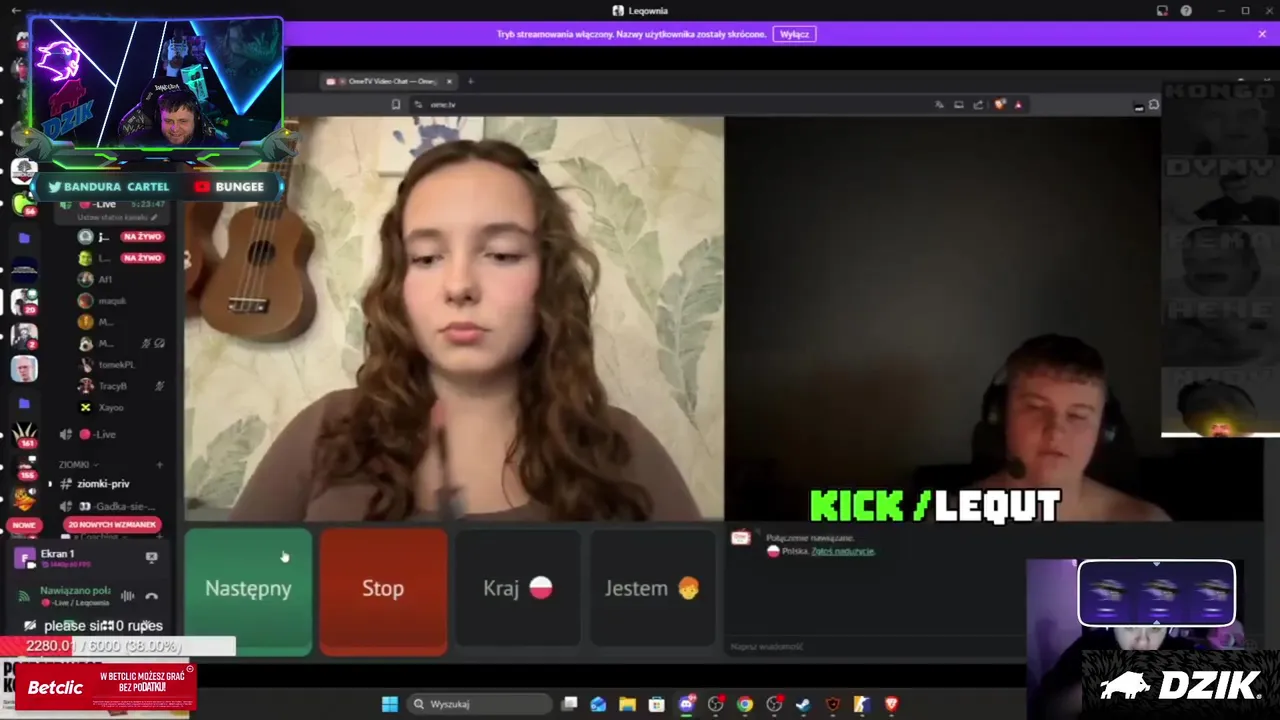1280x720 pixels.
Task: Open Steam from the taskbar
Action: tap(803, 704)
